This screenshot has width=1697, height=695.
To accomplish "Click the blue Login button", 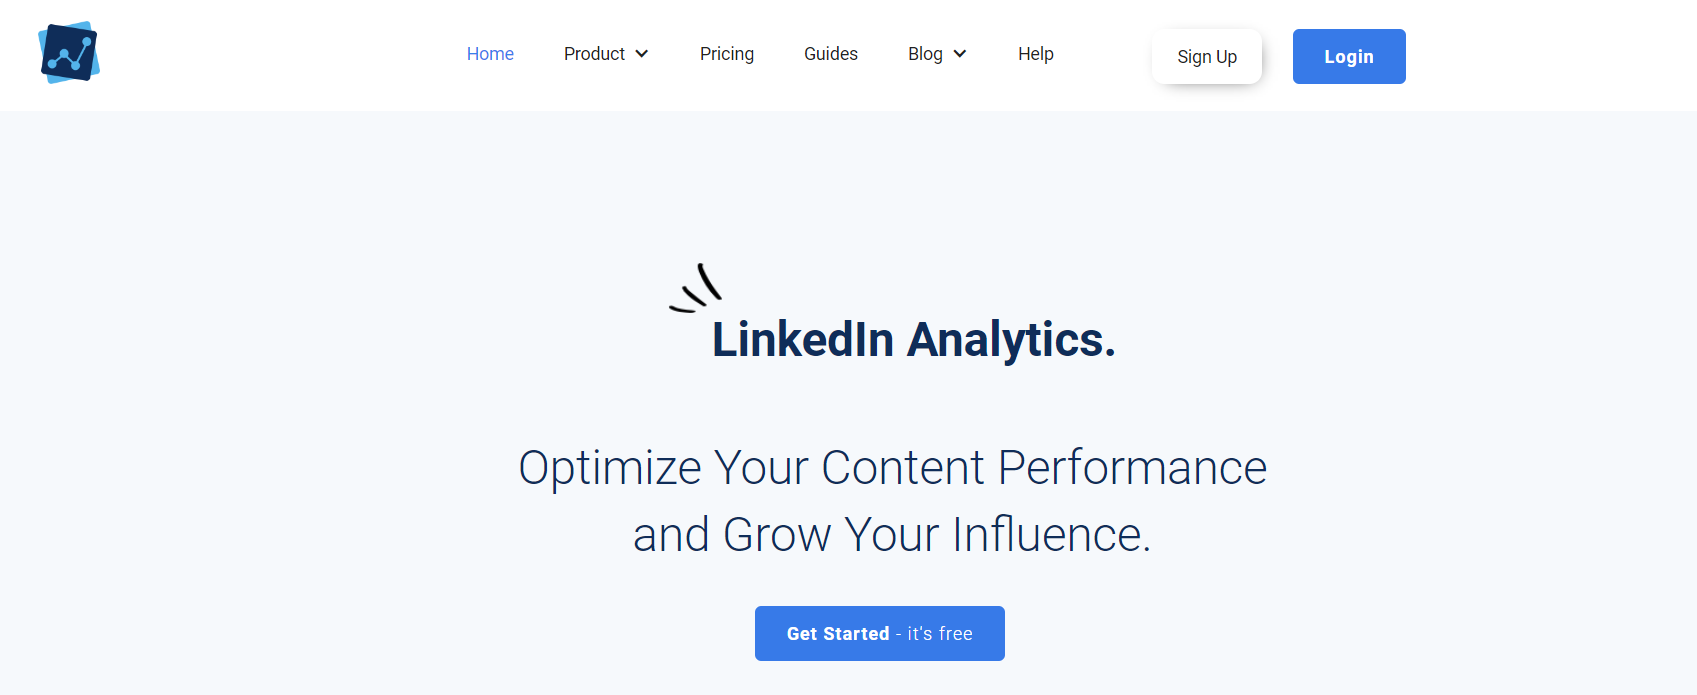I will coord(1349,57).
